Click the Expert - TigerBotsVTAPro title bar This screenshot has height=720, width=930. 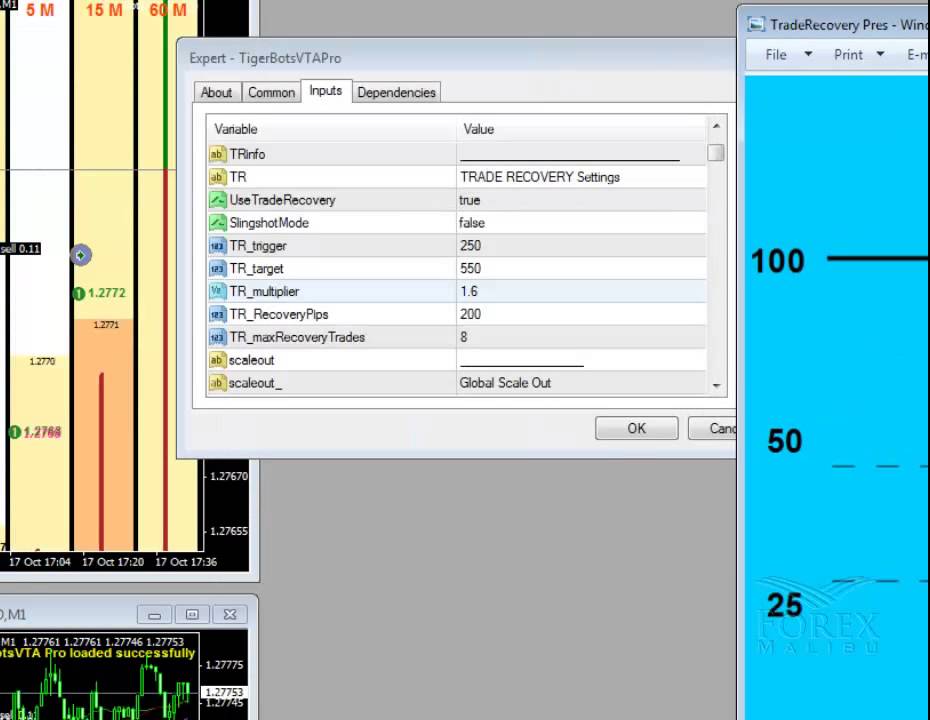[456, 58]
